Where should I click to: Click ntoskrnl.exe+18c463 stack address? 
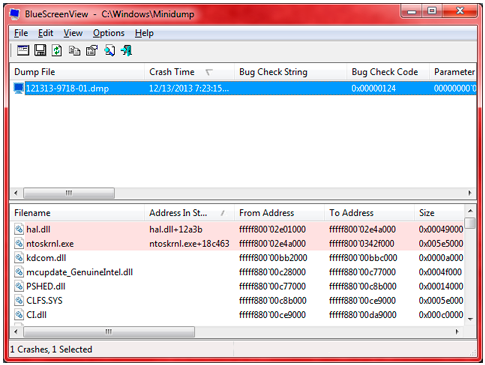coord(189,244)
